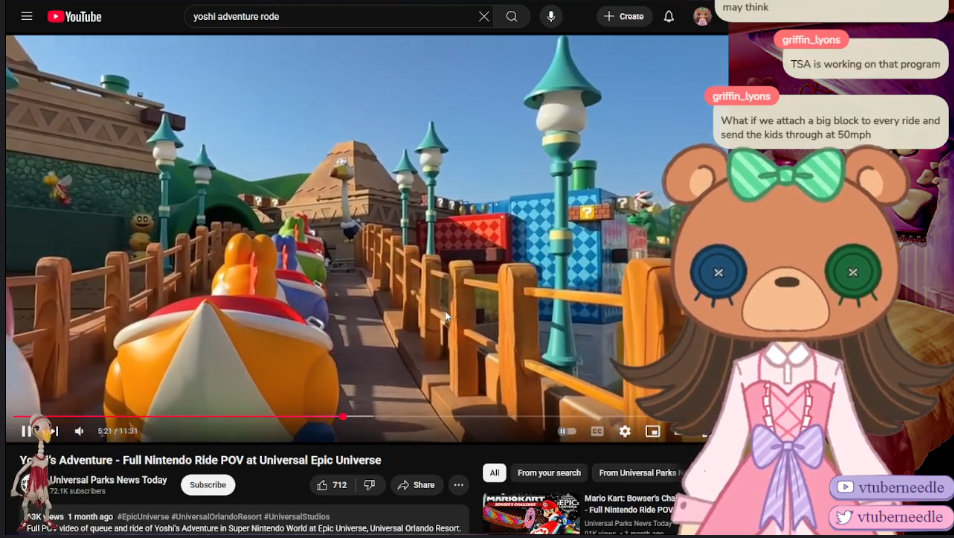Expand the more actions three-dot menu
The width and height of the screenshot is (954, 538).
[458, 485]
